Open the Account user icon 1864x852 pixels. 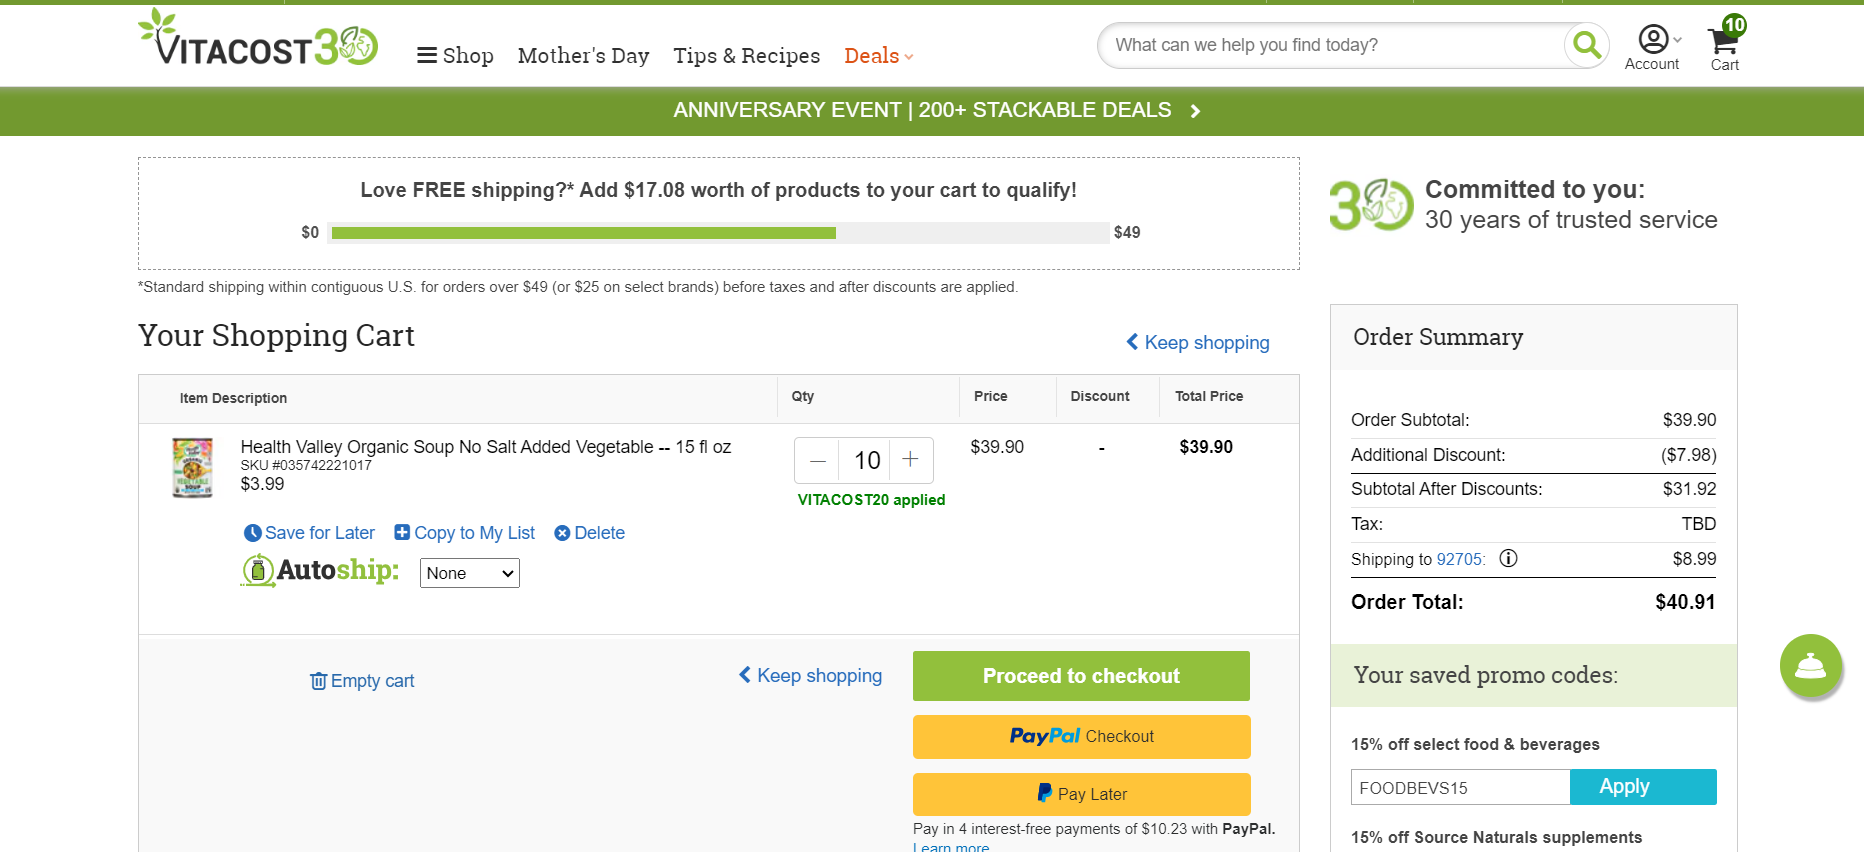(x=1653, y=39)
